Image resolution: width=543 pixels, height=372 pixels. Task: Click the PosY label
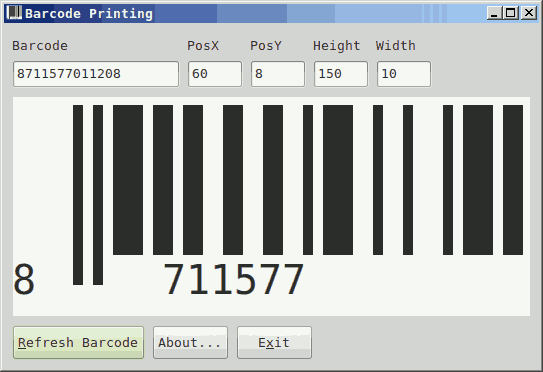click(x=266, y=46)
